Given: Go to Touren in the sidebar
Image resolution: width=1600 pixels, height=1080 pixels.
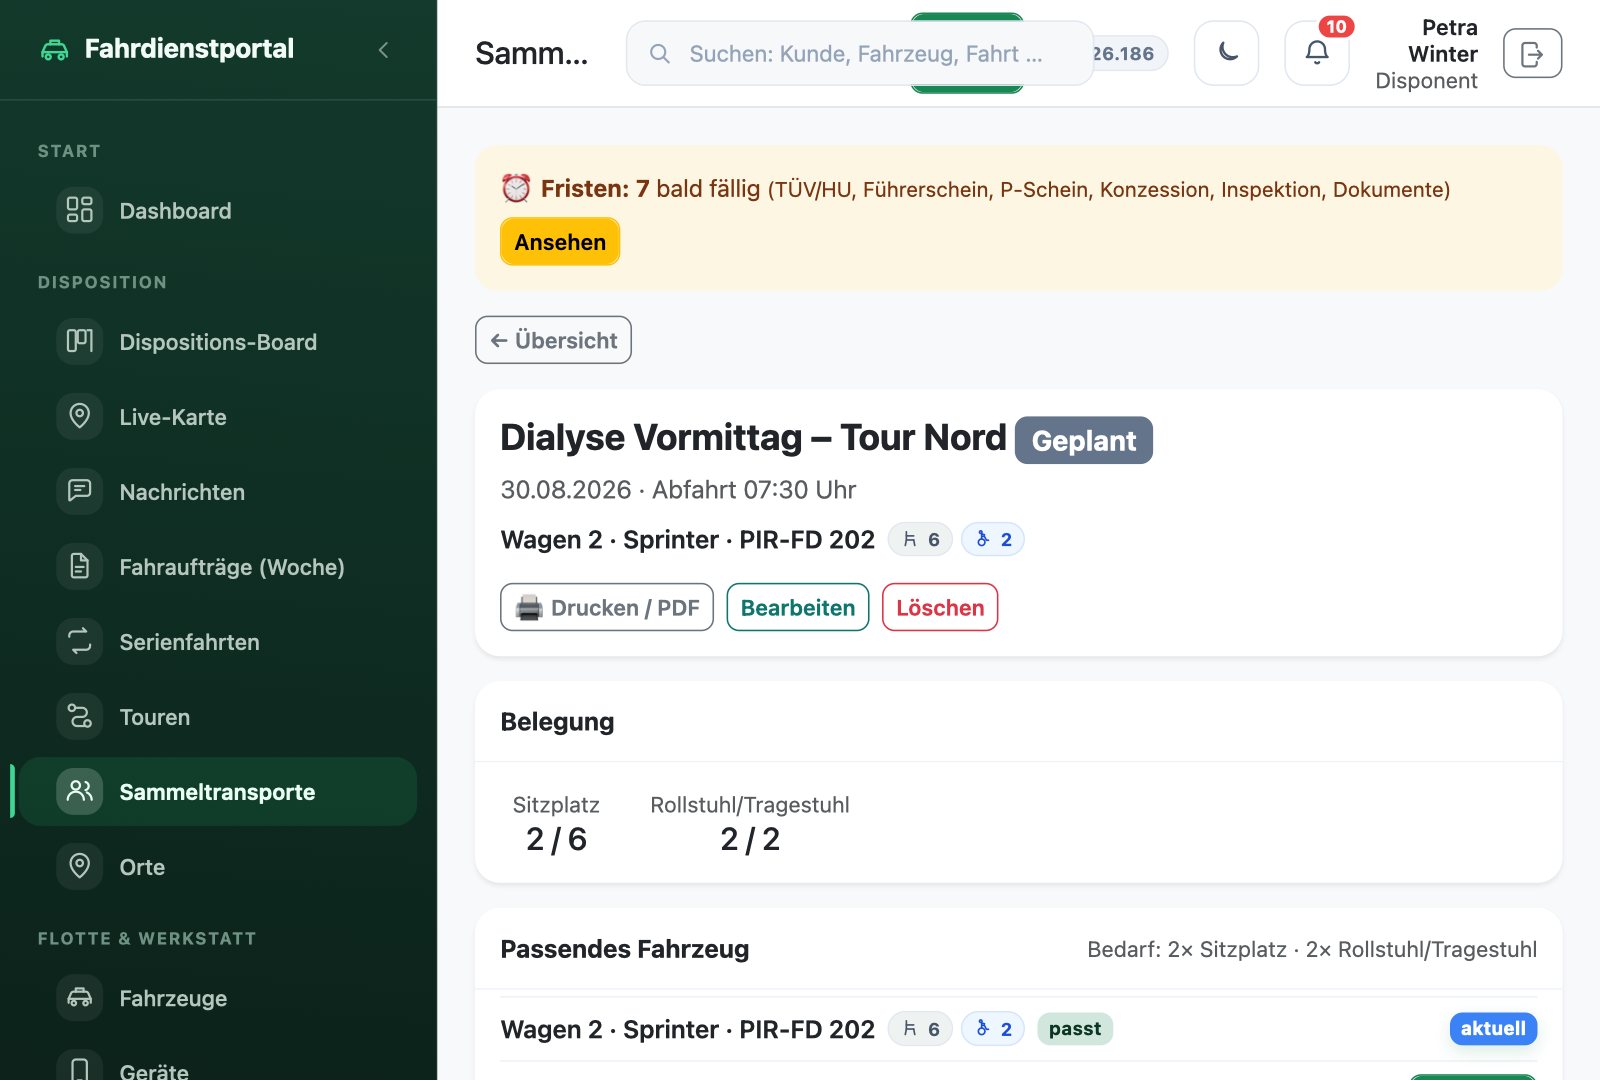Looking at the screenshot, I should pos(218,716).
